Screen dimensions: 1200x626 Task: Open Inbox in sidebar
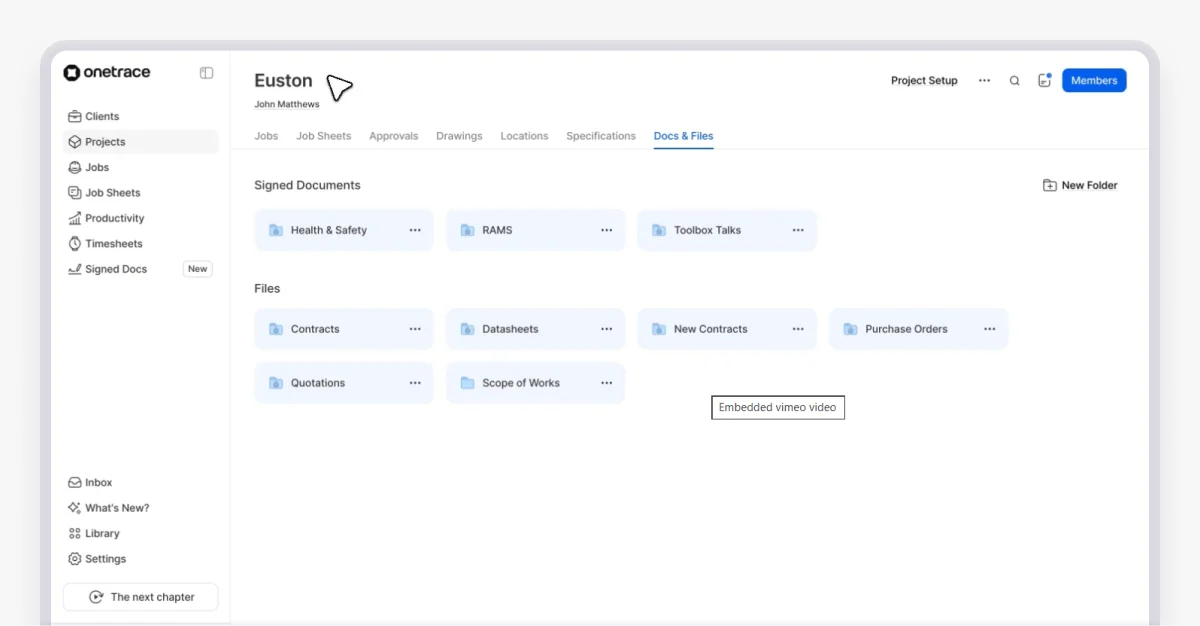[x=140, y=482]
